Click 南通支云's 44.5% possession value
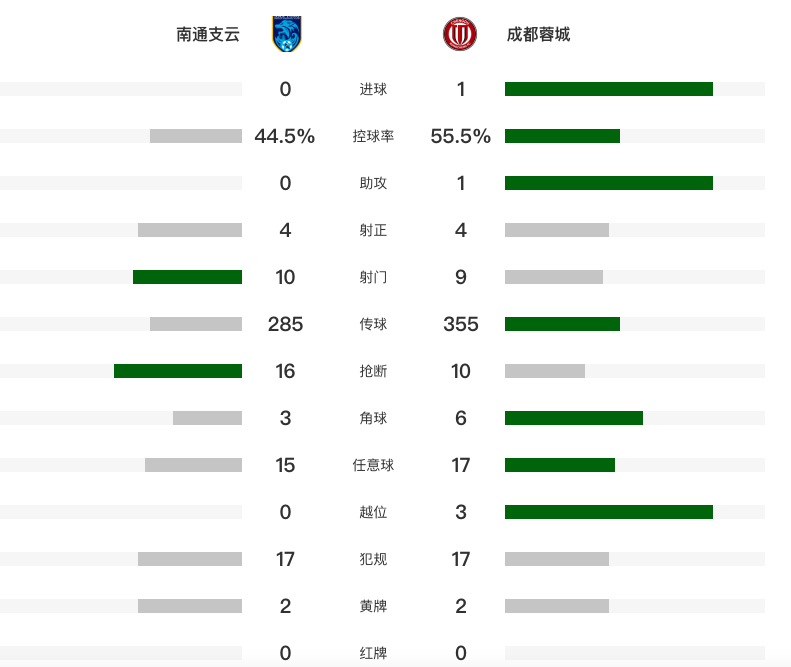Viewport: 791px width, 667px height. pyautogui.click(x=285, y=136)
